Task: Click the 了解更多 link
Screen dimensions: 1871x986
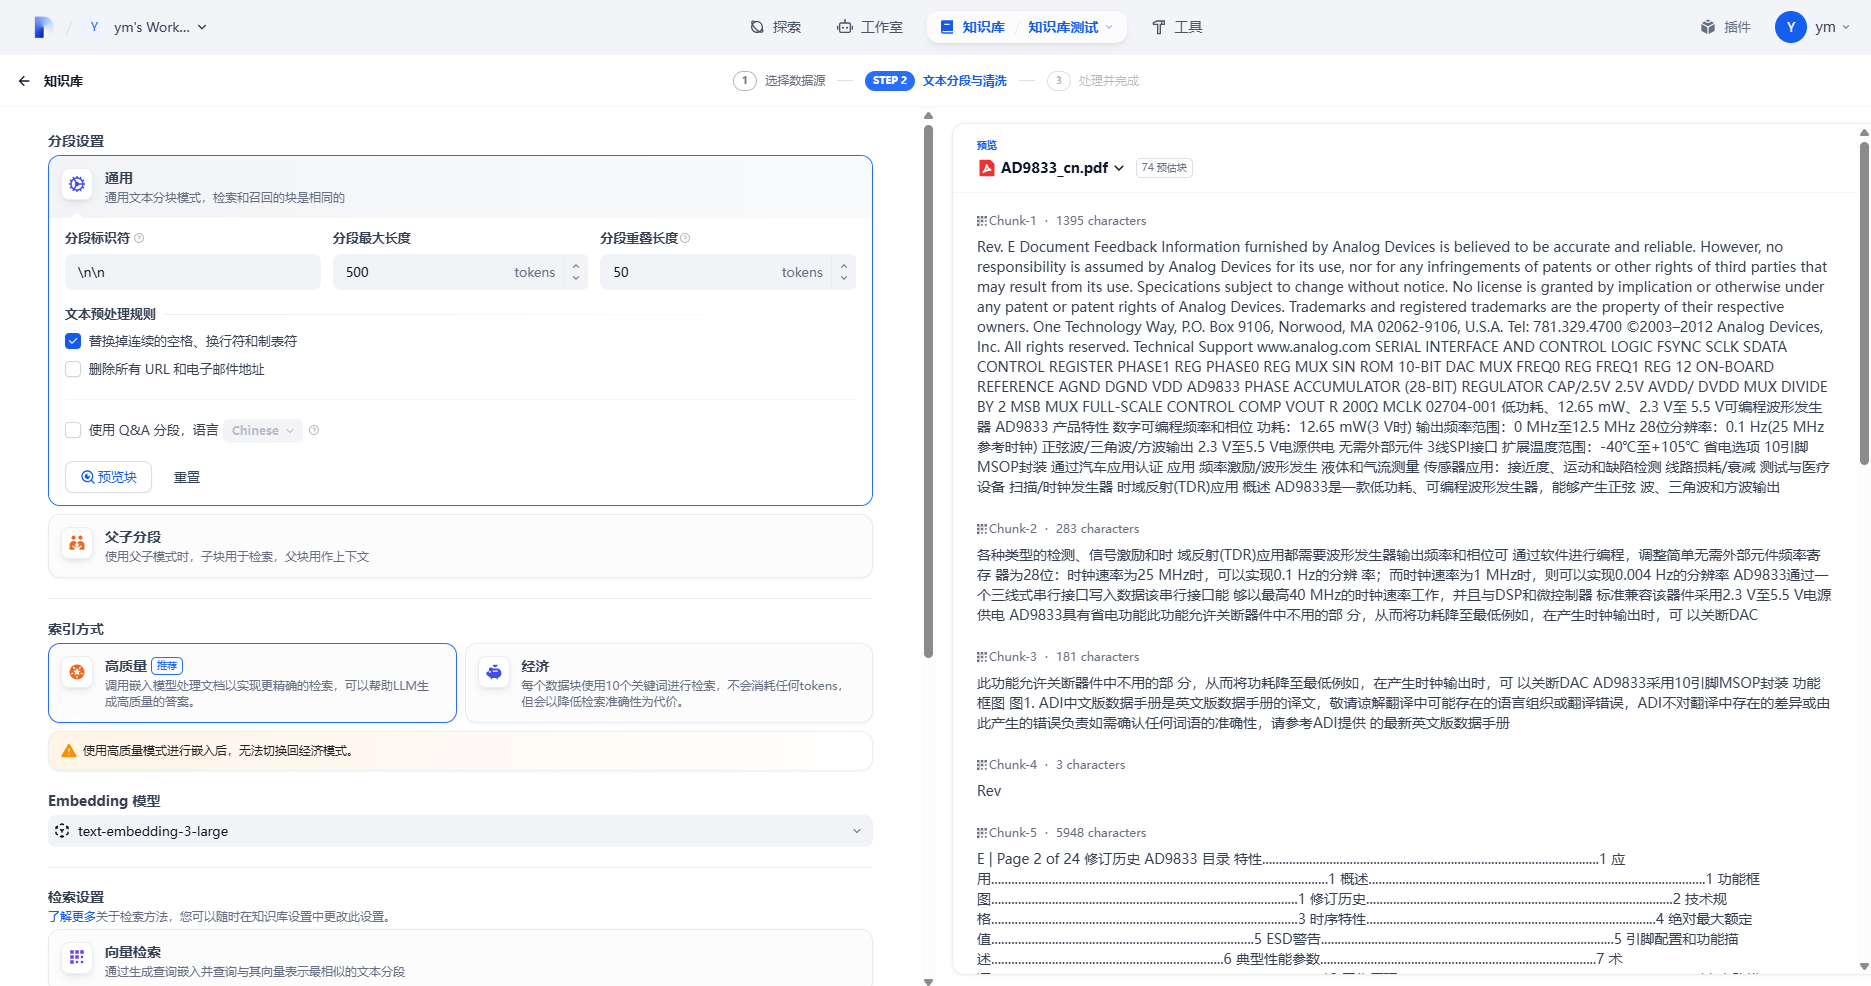Action: pyautogui.click(x=72, y=916)
